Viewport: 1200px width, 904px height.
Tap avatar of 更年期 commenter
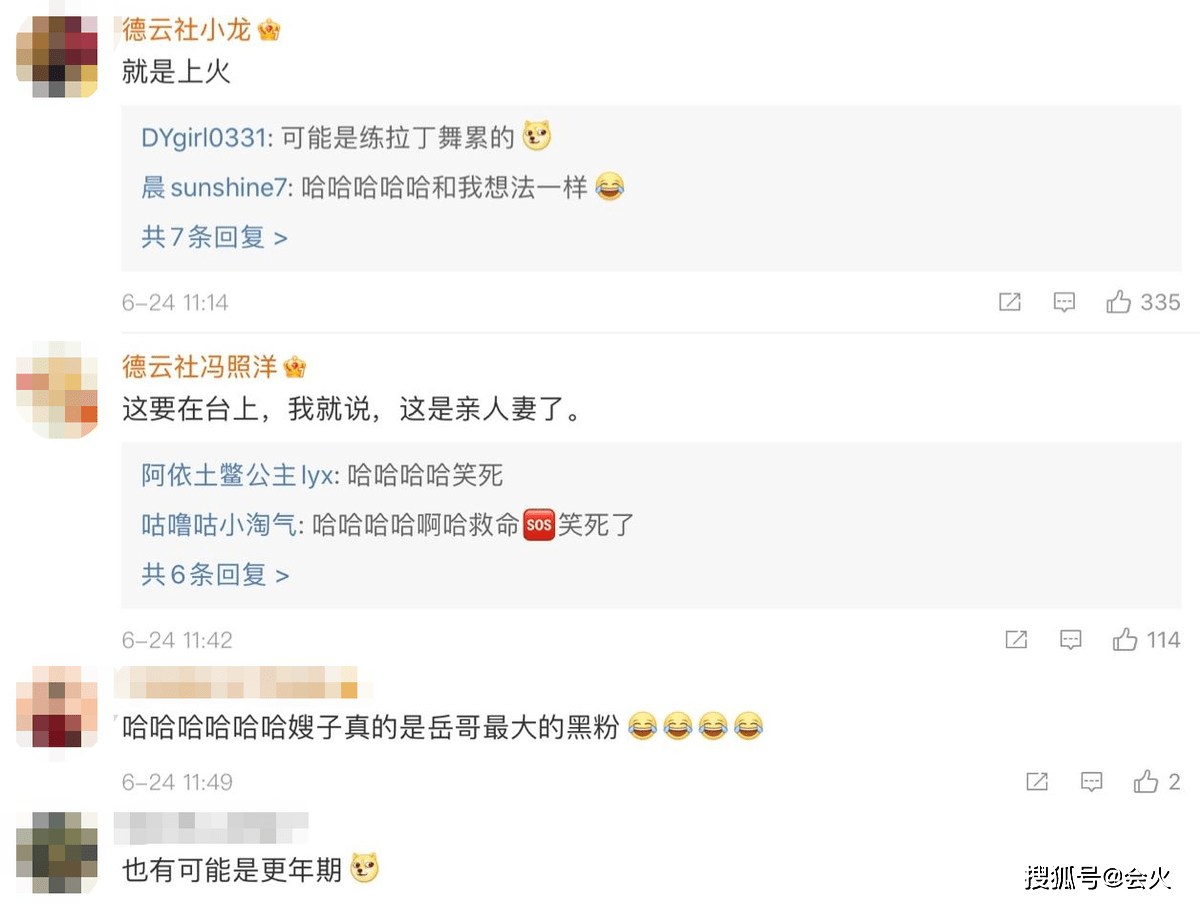point(57,851)
